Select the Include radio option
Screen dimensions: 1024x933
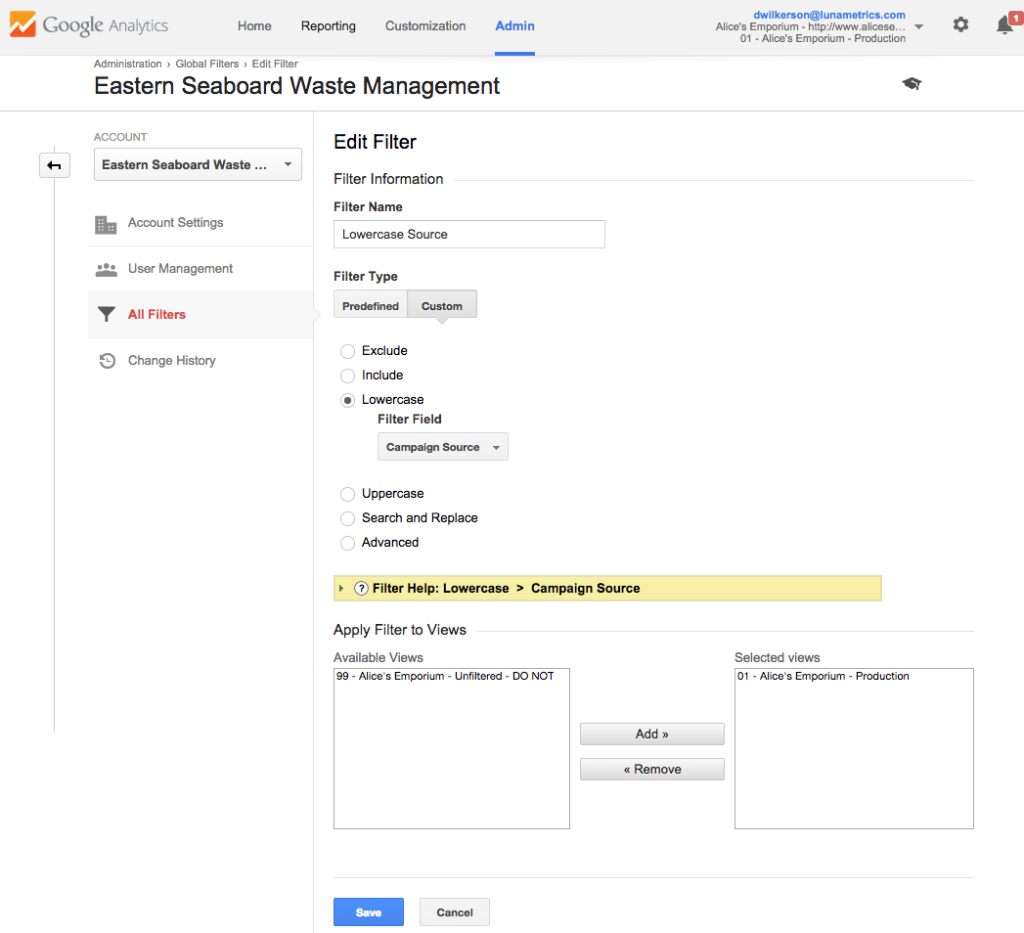point(347,375)
